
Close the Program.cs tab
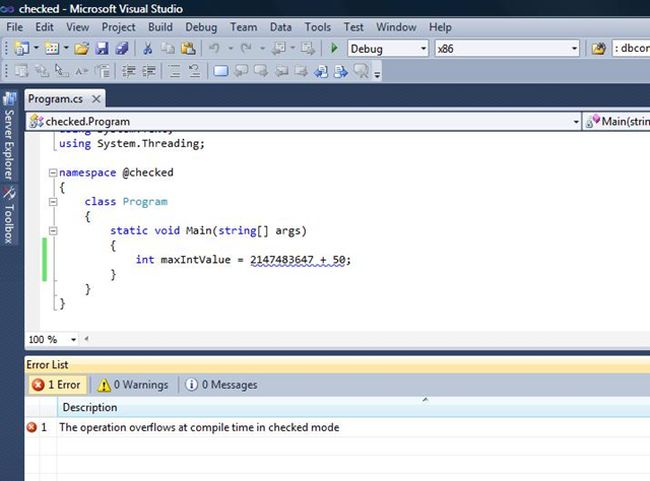point(96,99)
